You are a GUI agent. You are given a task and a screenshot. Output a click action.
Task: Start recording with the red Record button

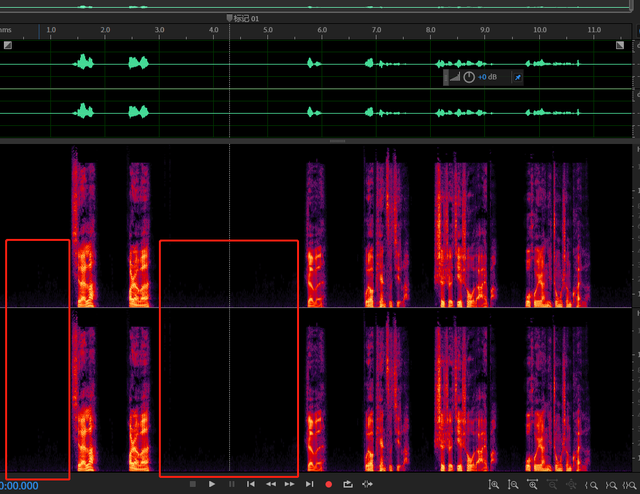[328, 484]
